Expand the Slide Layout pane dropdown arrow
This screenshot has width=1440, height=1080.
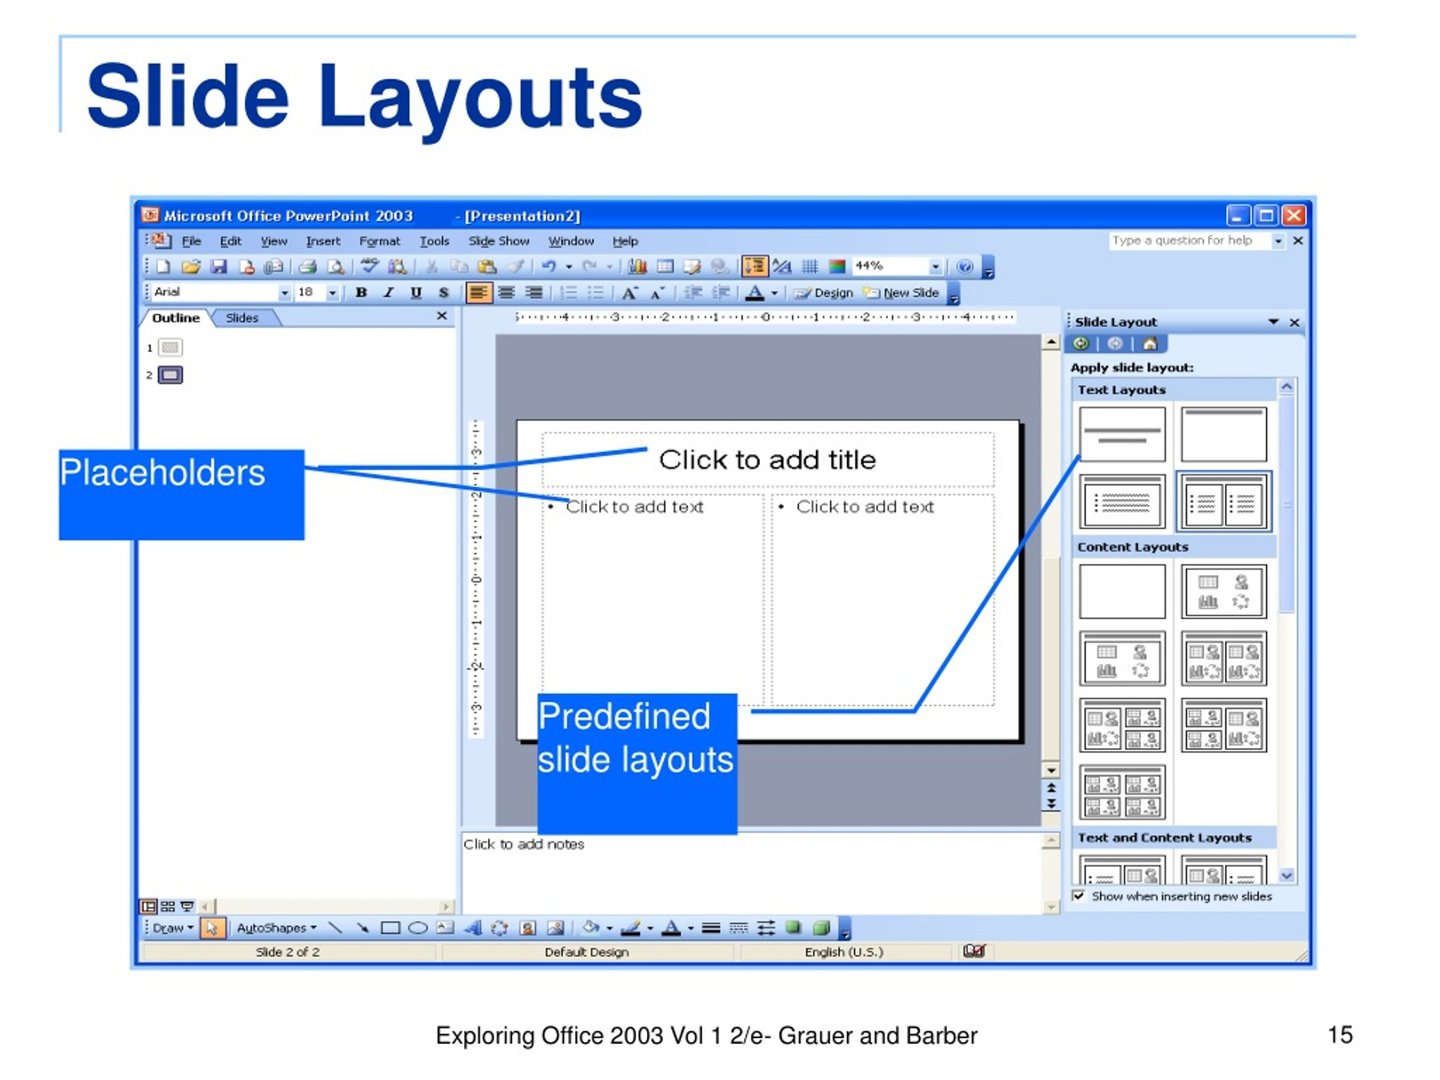pos(1274,322)
